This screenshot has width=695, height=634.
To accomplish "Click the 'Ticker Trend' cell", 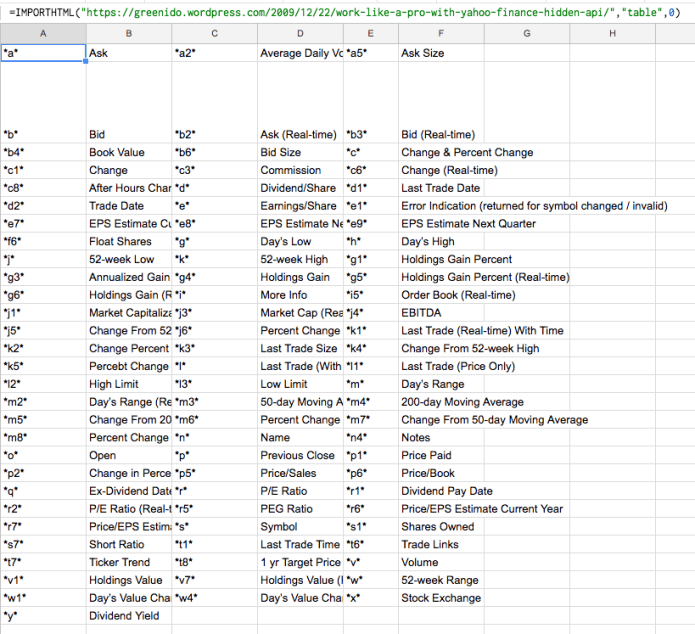I will tap(129, 562).
